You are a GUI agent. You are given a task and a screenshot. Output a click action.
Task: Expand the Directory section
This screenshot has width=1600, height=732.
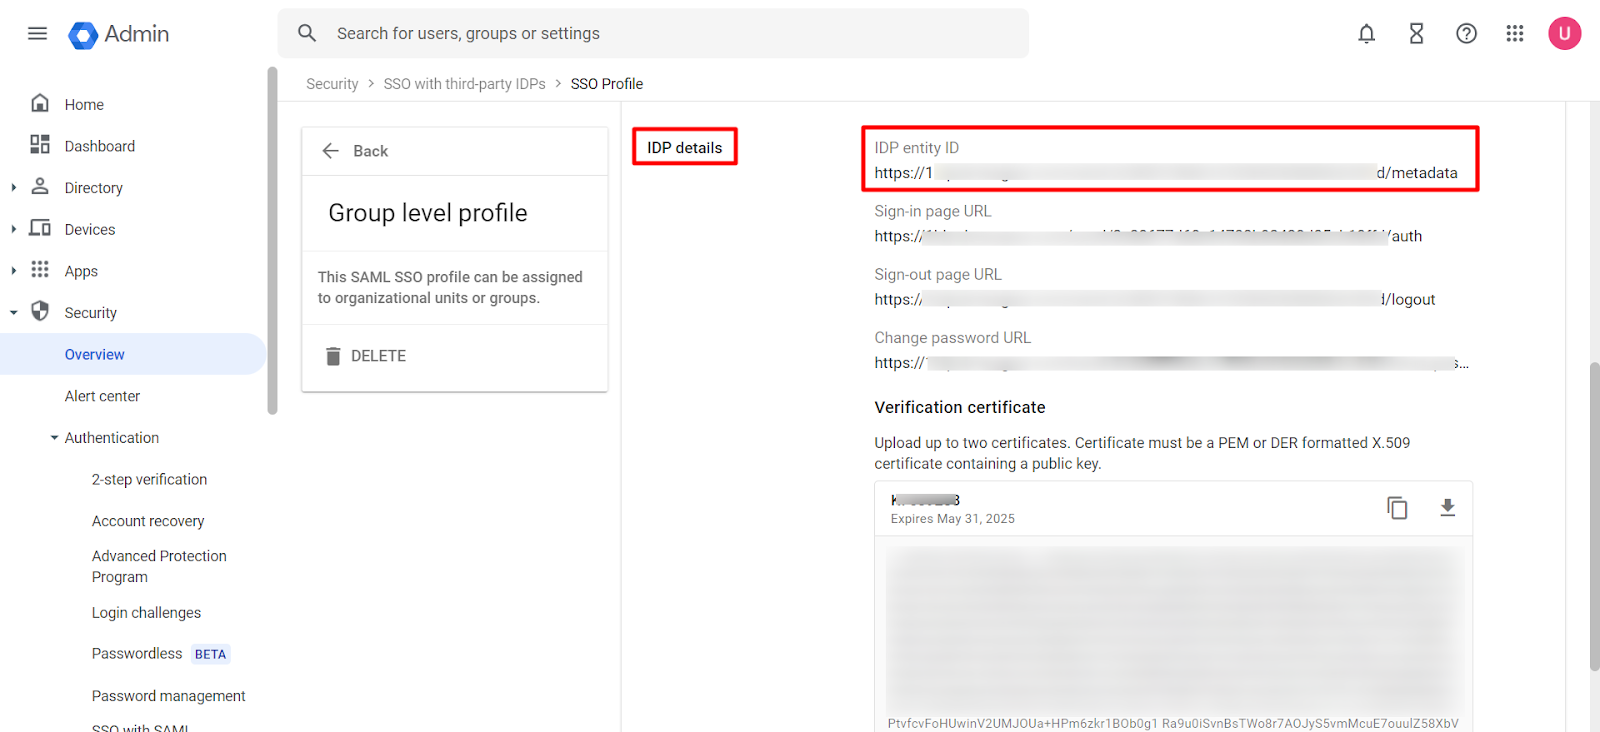[13, 187]
